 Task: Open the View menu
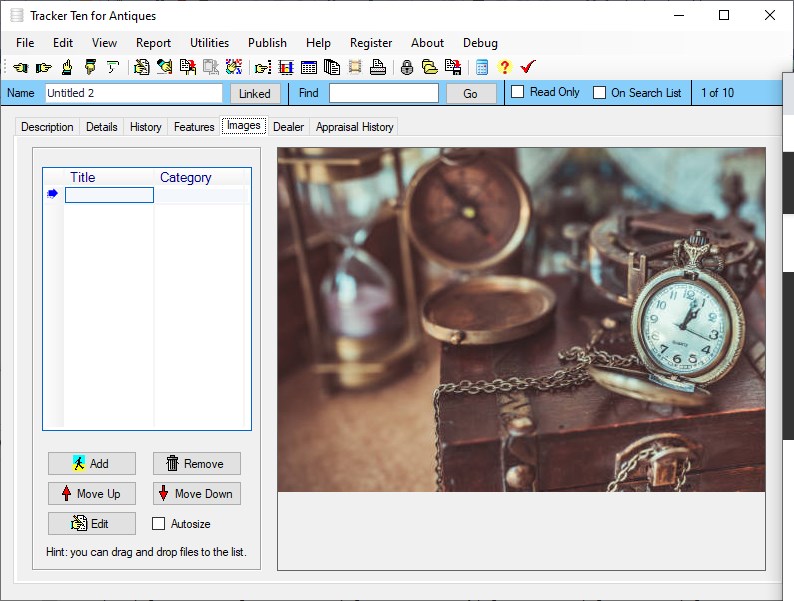click(104, 43)
